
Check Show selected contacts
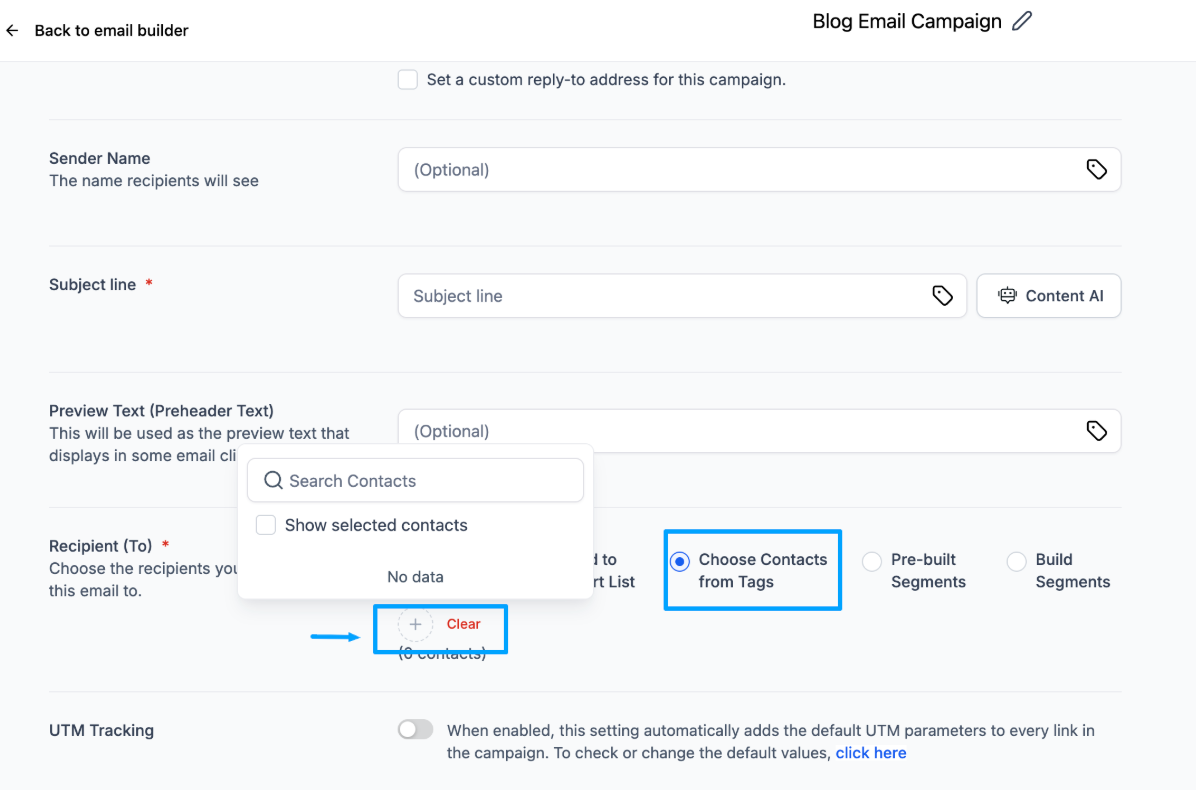click(x=266, y=525)
